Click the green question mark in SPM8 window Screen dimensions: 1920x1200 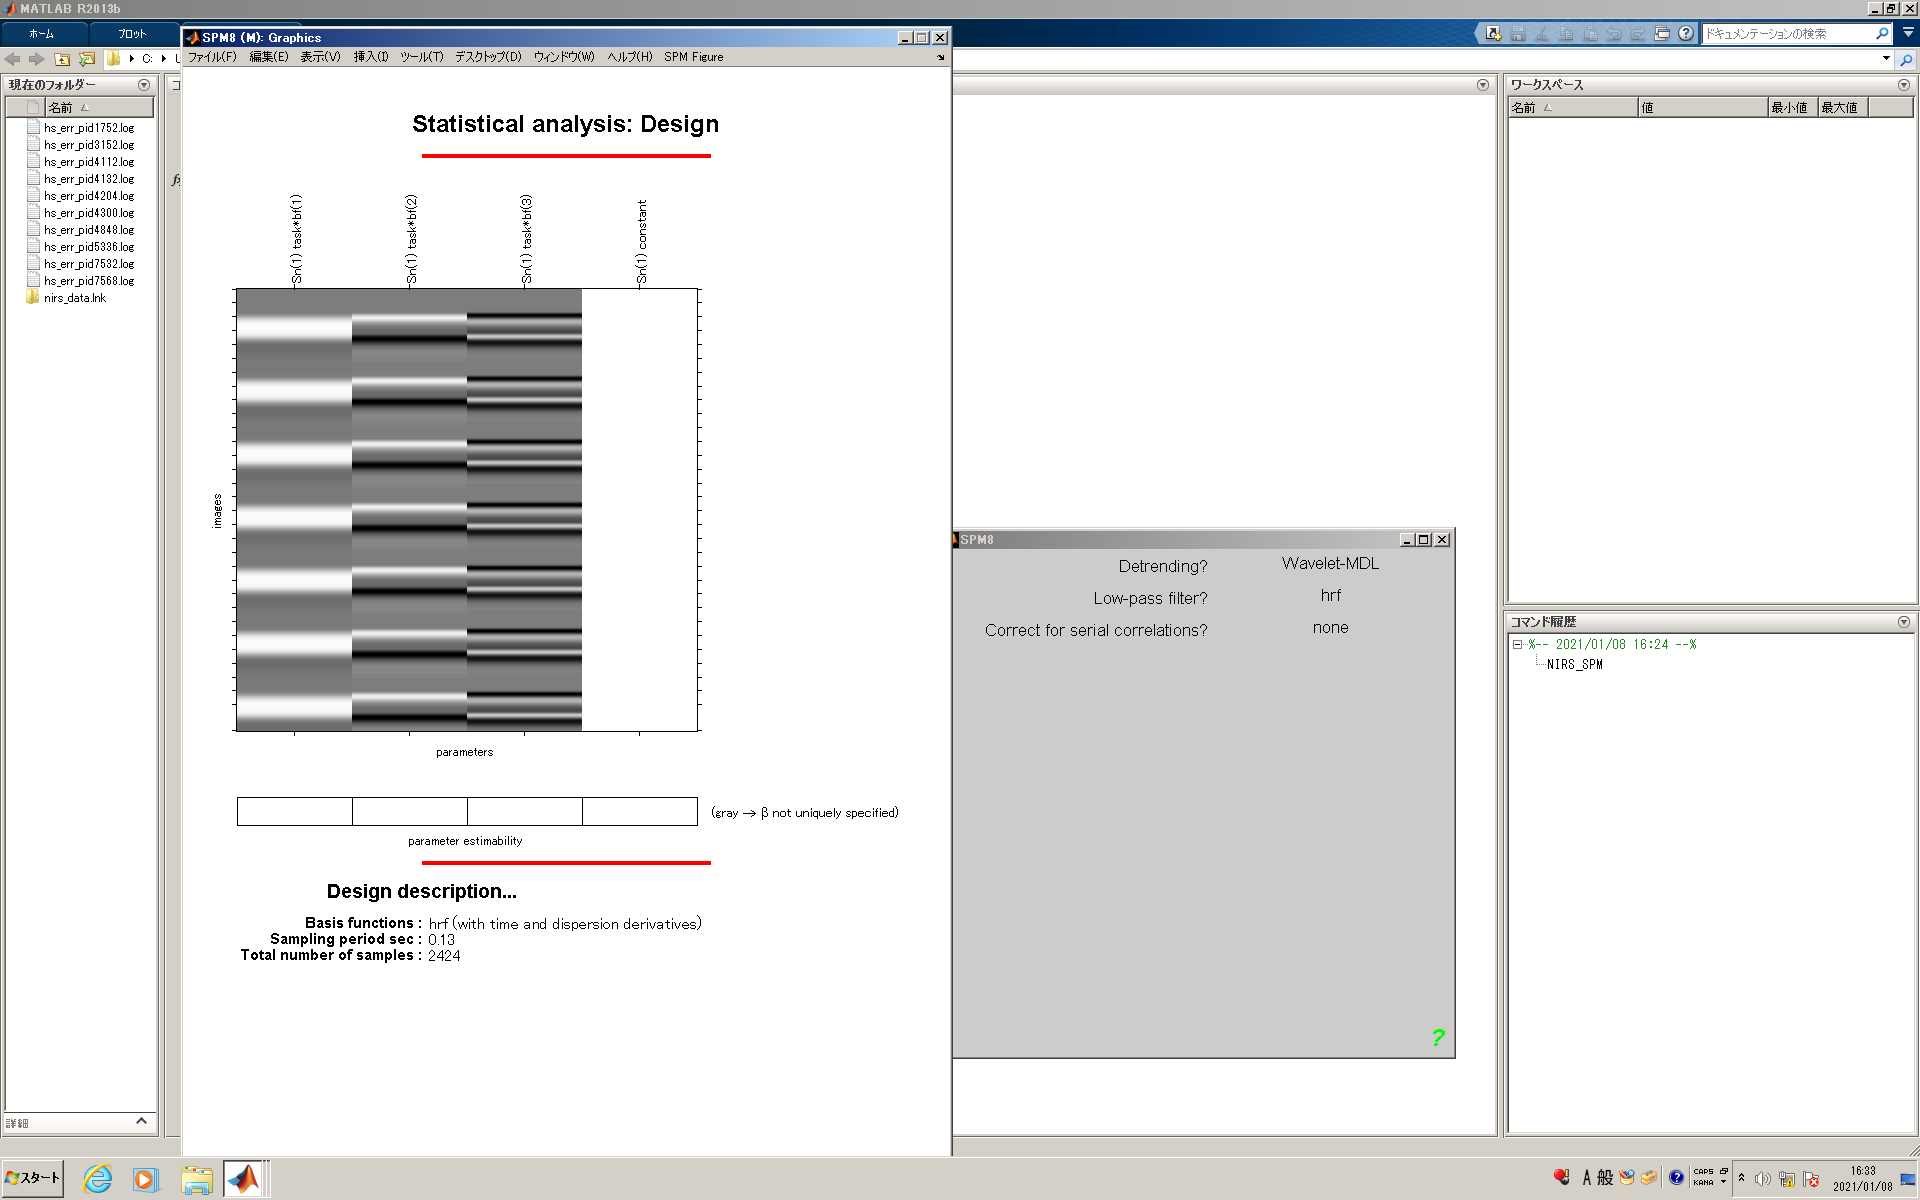(1437, 1038)
